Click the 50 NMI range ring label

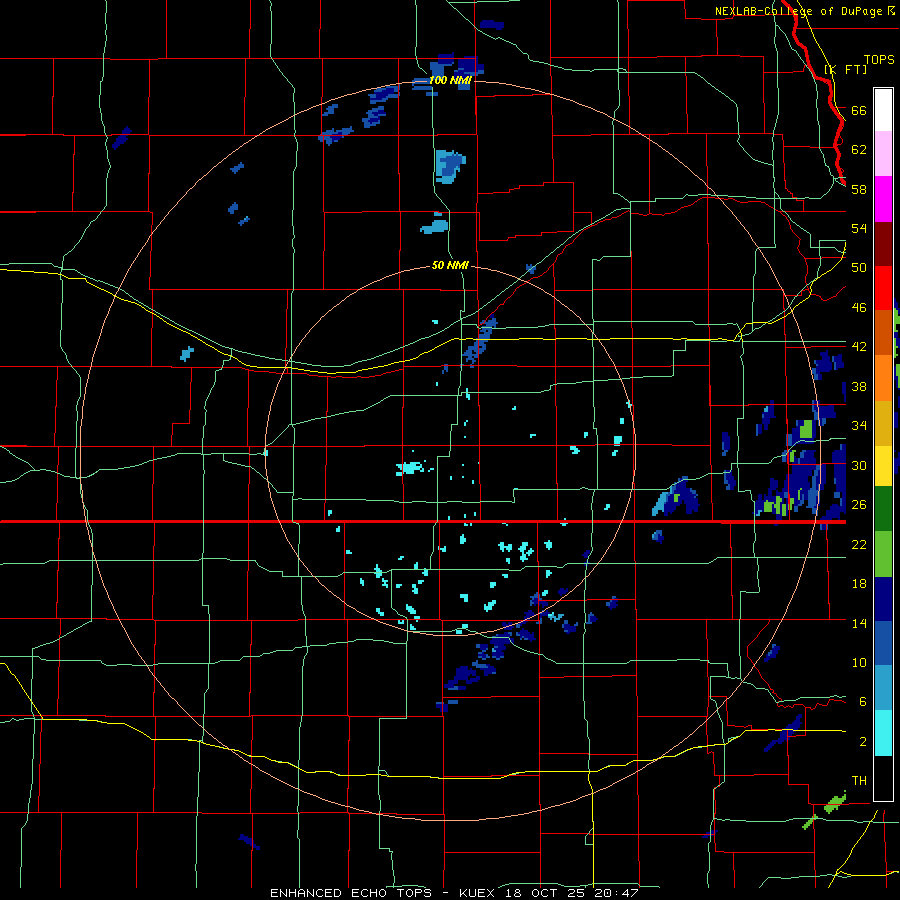450,265
